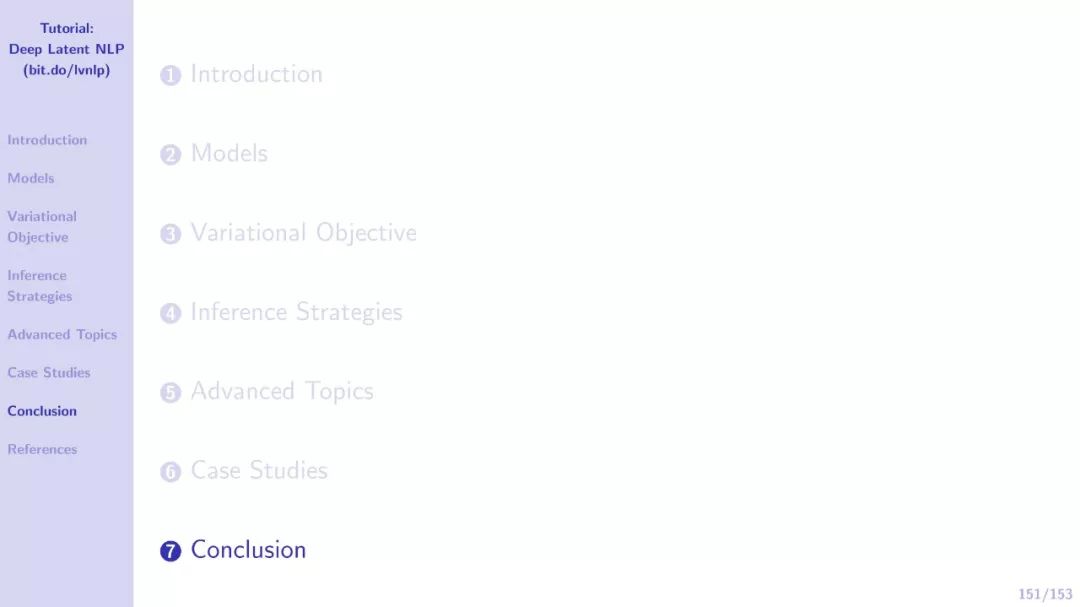Click the number 3 bullet icon

point(170,234)
